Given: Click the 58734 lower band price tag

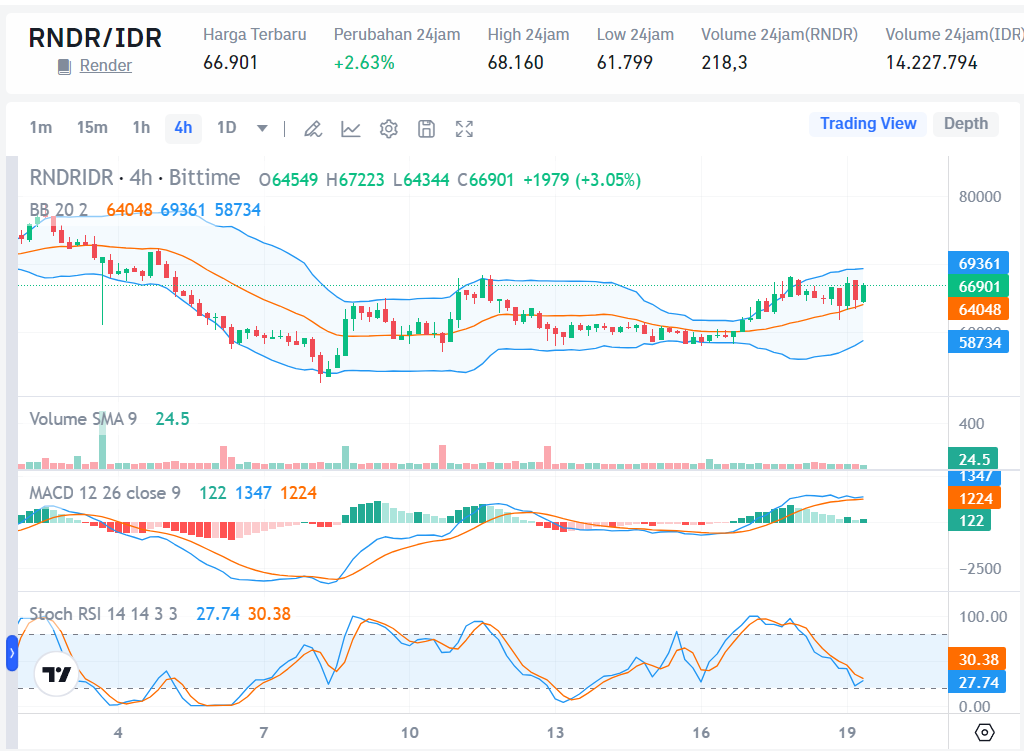Looking at the screenshot, I should click(x=978, y=342).
